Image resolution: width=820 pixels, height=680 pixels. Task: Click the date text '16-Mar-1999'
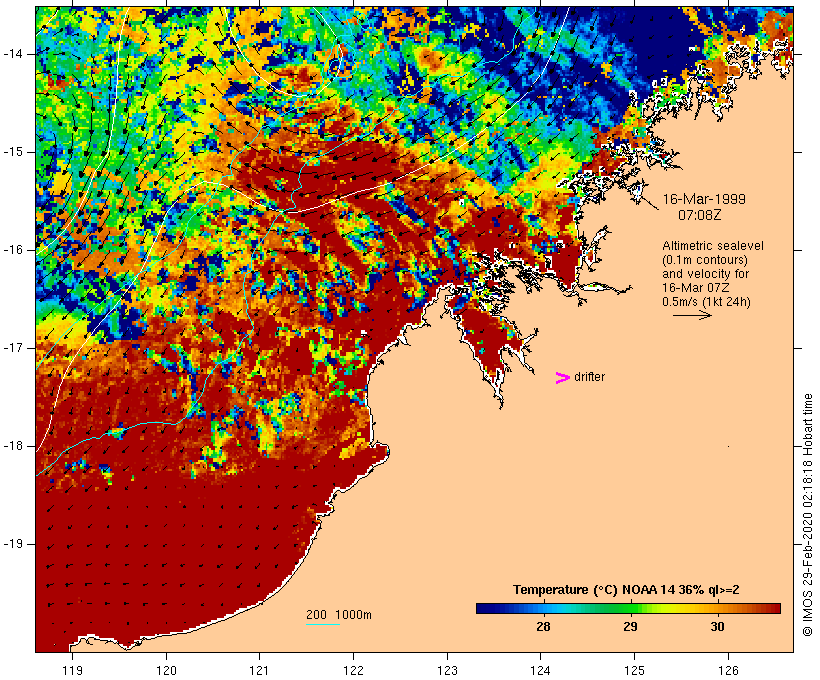(704, 199)
